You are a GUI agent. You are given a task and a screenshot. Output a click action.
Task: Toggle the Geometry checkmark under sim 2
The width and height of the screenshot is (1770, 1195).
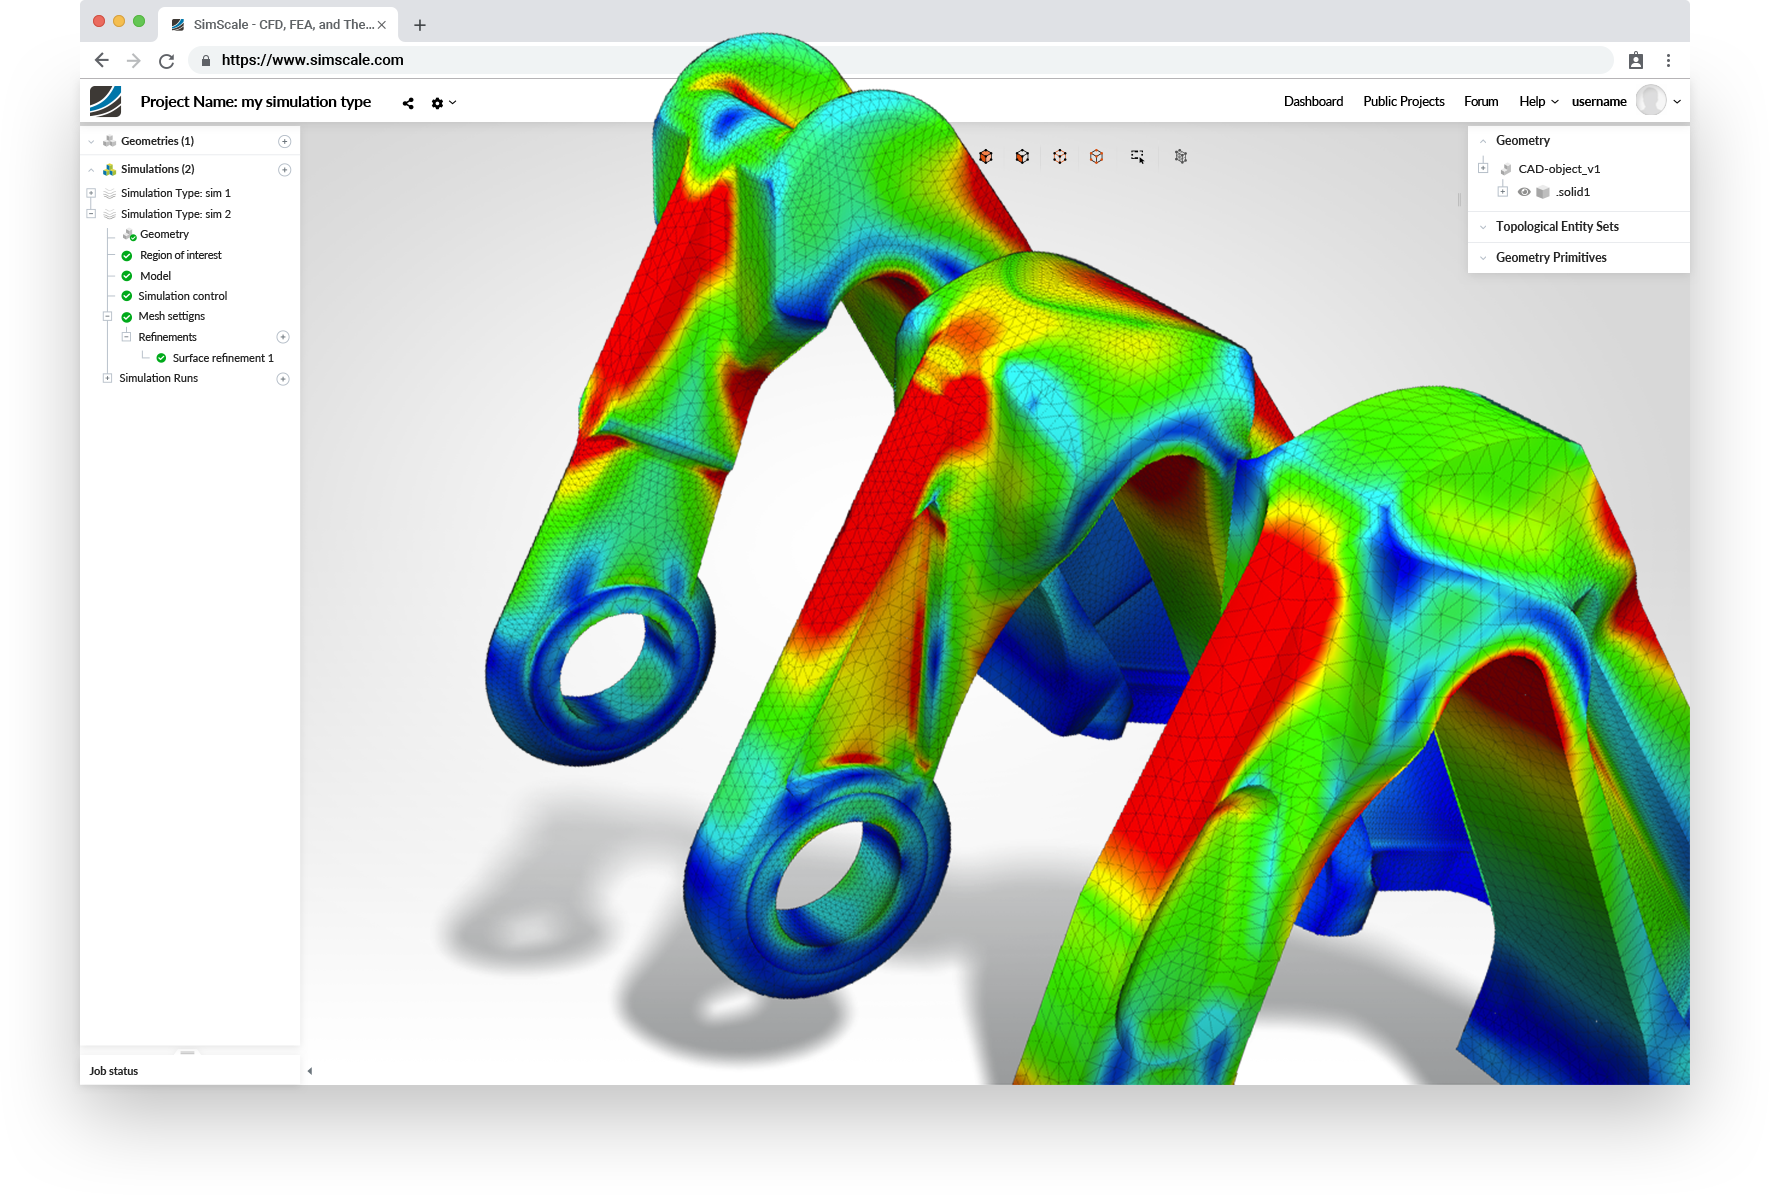click(131, 234)
